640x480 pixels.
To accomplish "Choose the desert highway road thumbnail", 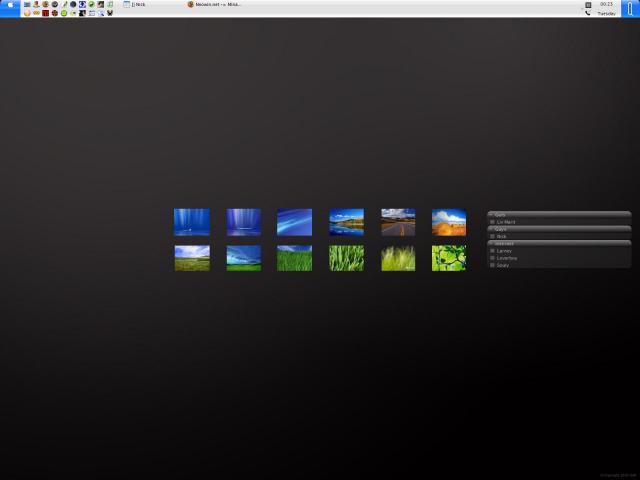I will [x=398, y=222].
